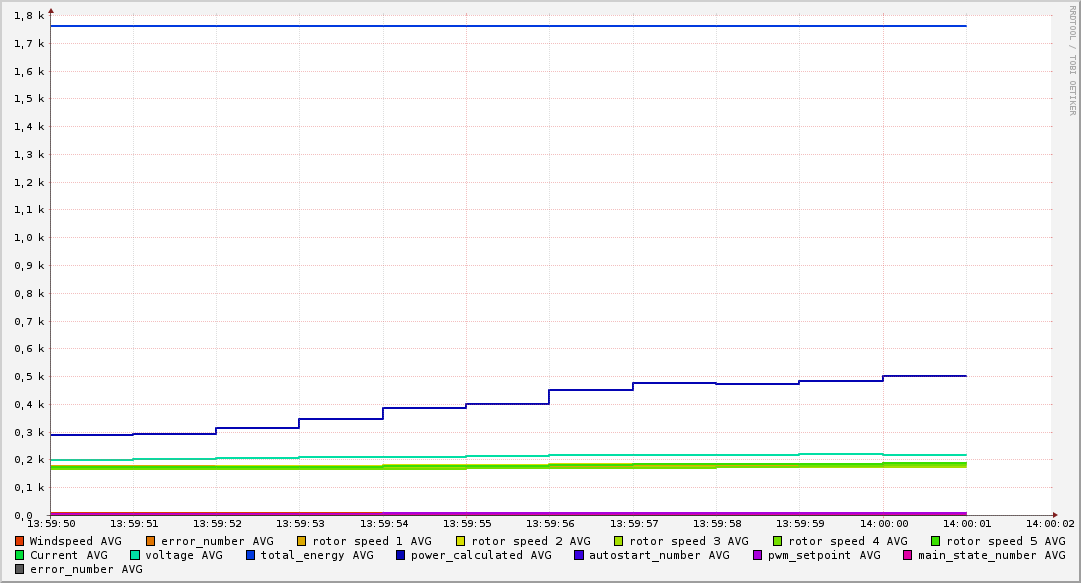The height and width of the screenshot is (583, 1081).
Task: Select the rotor speed 4 AVG label
Action: (x=847, y=541)
